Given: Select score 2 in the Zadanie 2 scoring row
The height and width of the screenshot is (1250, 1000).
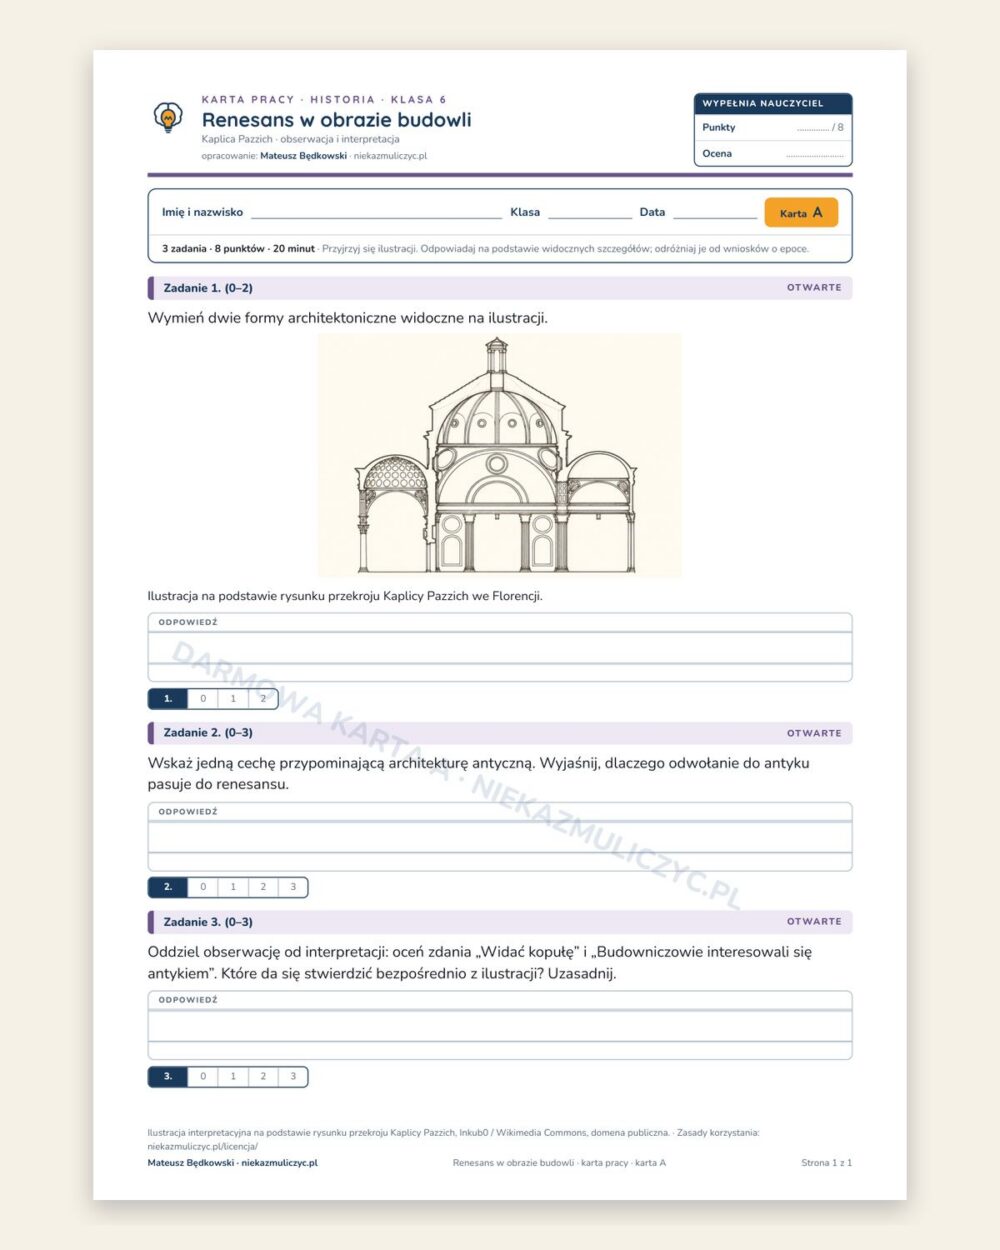Looking at the screenshot, I should click(x=263, y=887).
